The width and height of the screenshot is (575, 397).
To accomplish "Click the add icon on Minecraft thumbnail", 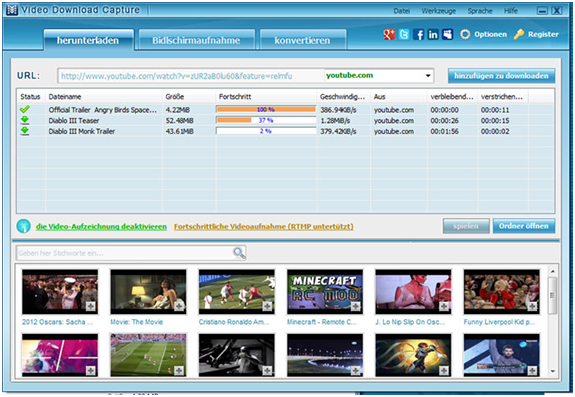I will click(355, 306).
